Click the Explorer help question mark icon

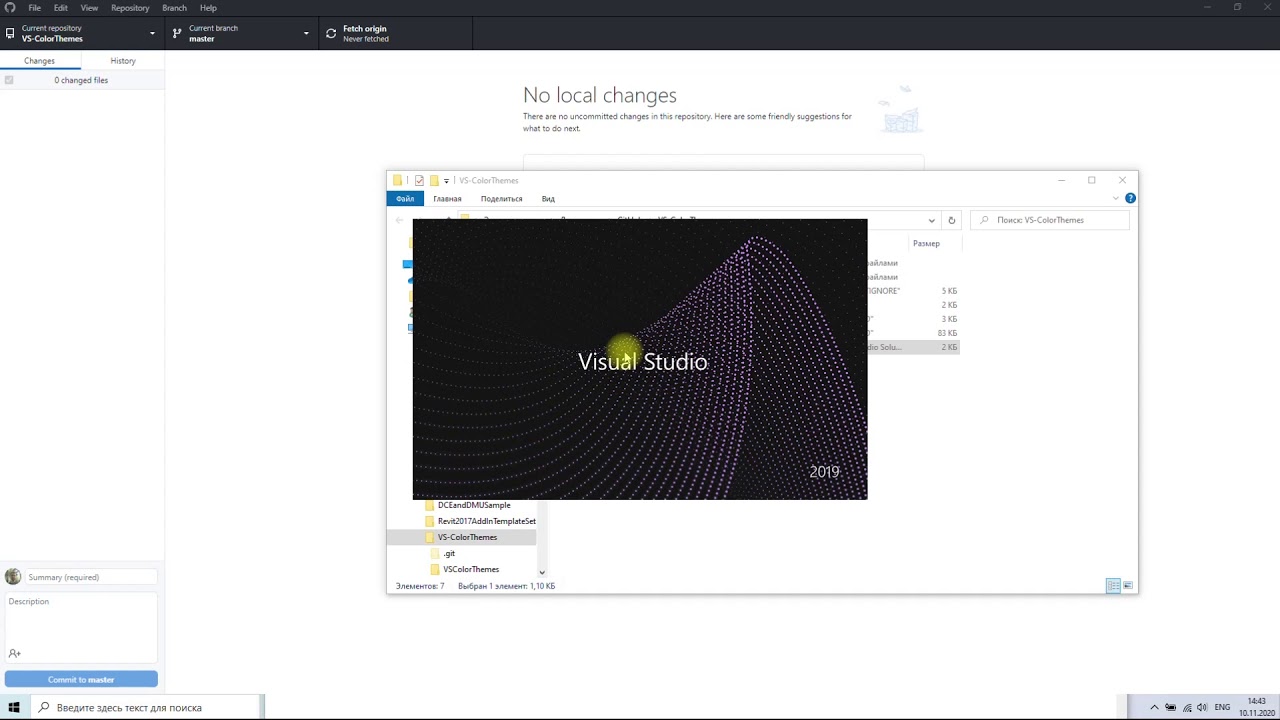(1130, 198)
